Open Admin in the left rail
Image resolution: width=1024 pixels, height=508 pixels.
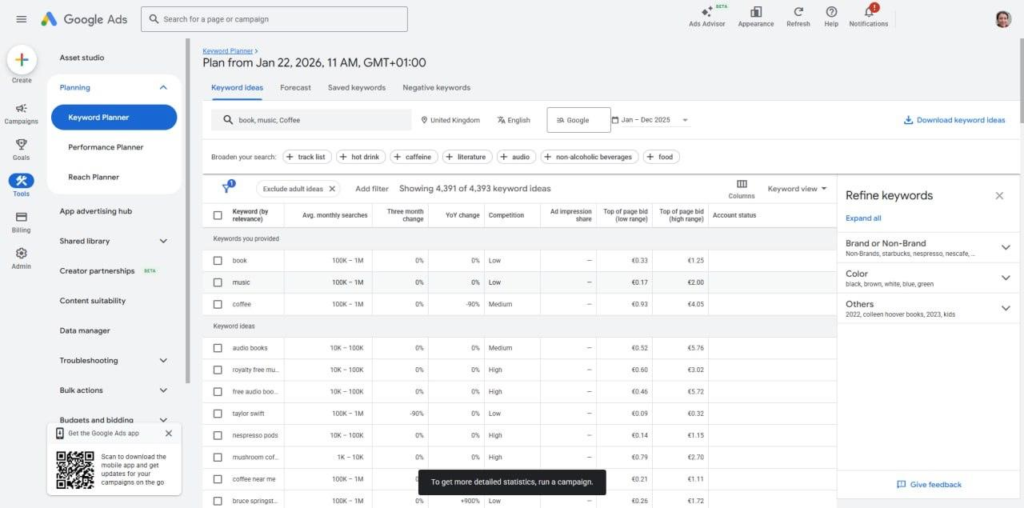(x=22, y=257)
